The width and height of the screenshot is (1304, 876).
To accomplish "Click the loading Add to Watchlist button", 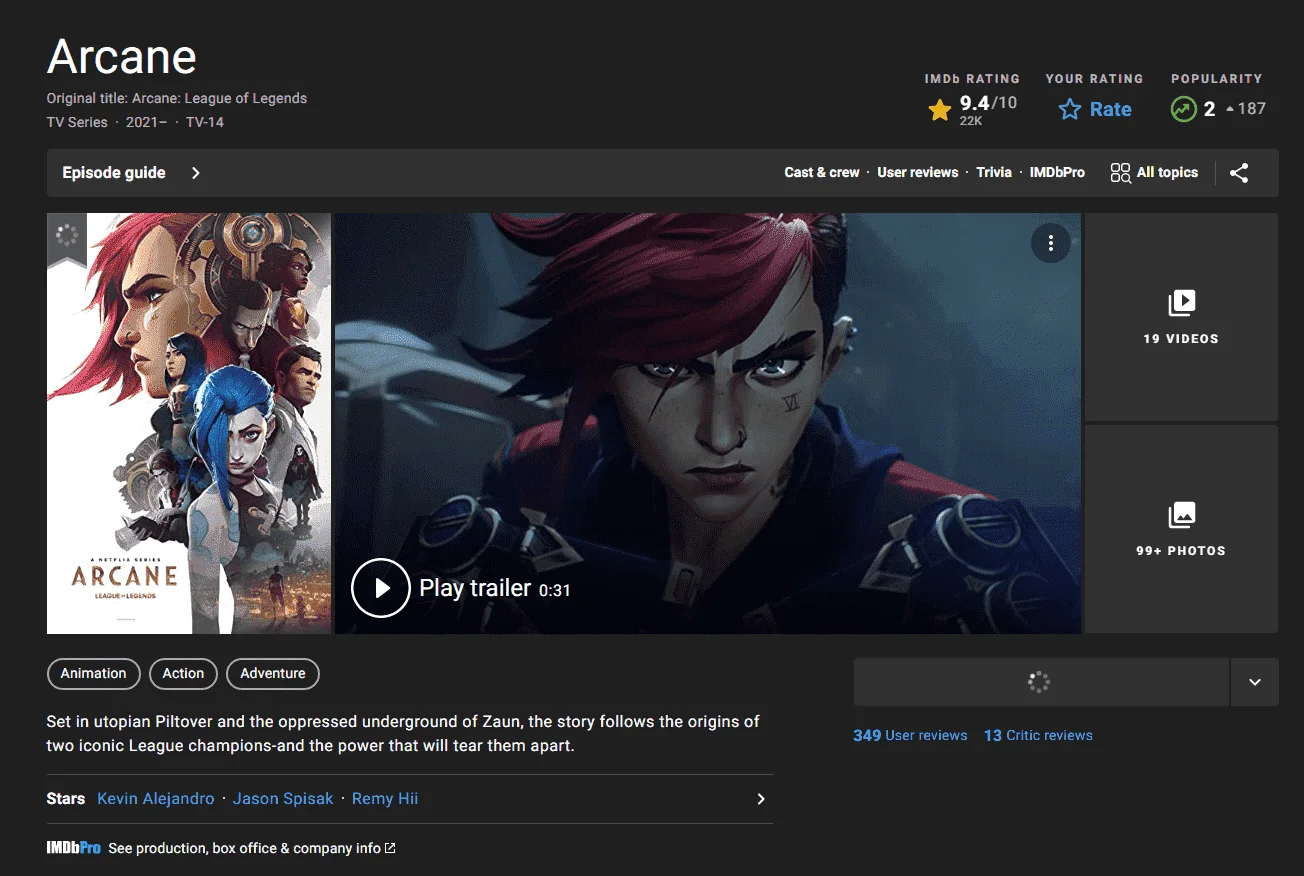I will click(x=1041, y=682).
